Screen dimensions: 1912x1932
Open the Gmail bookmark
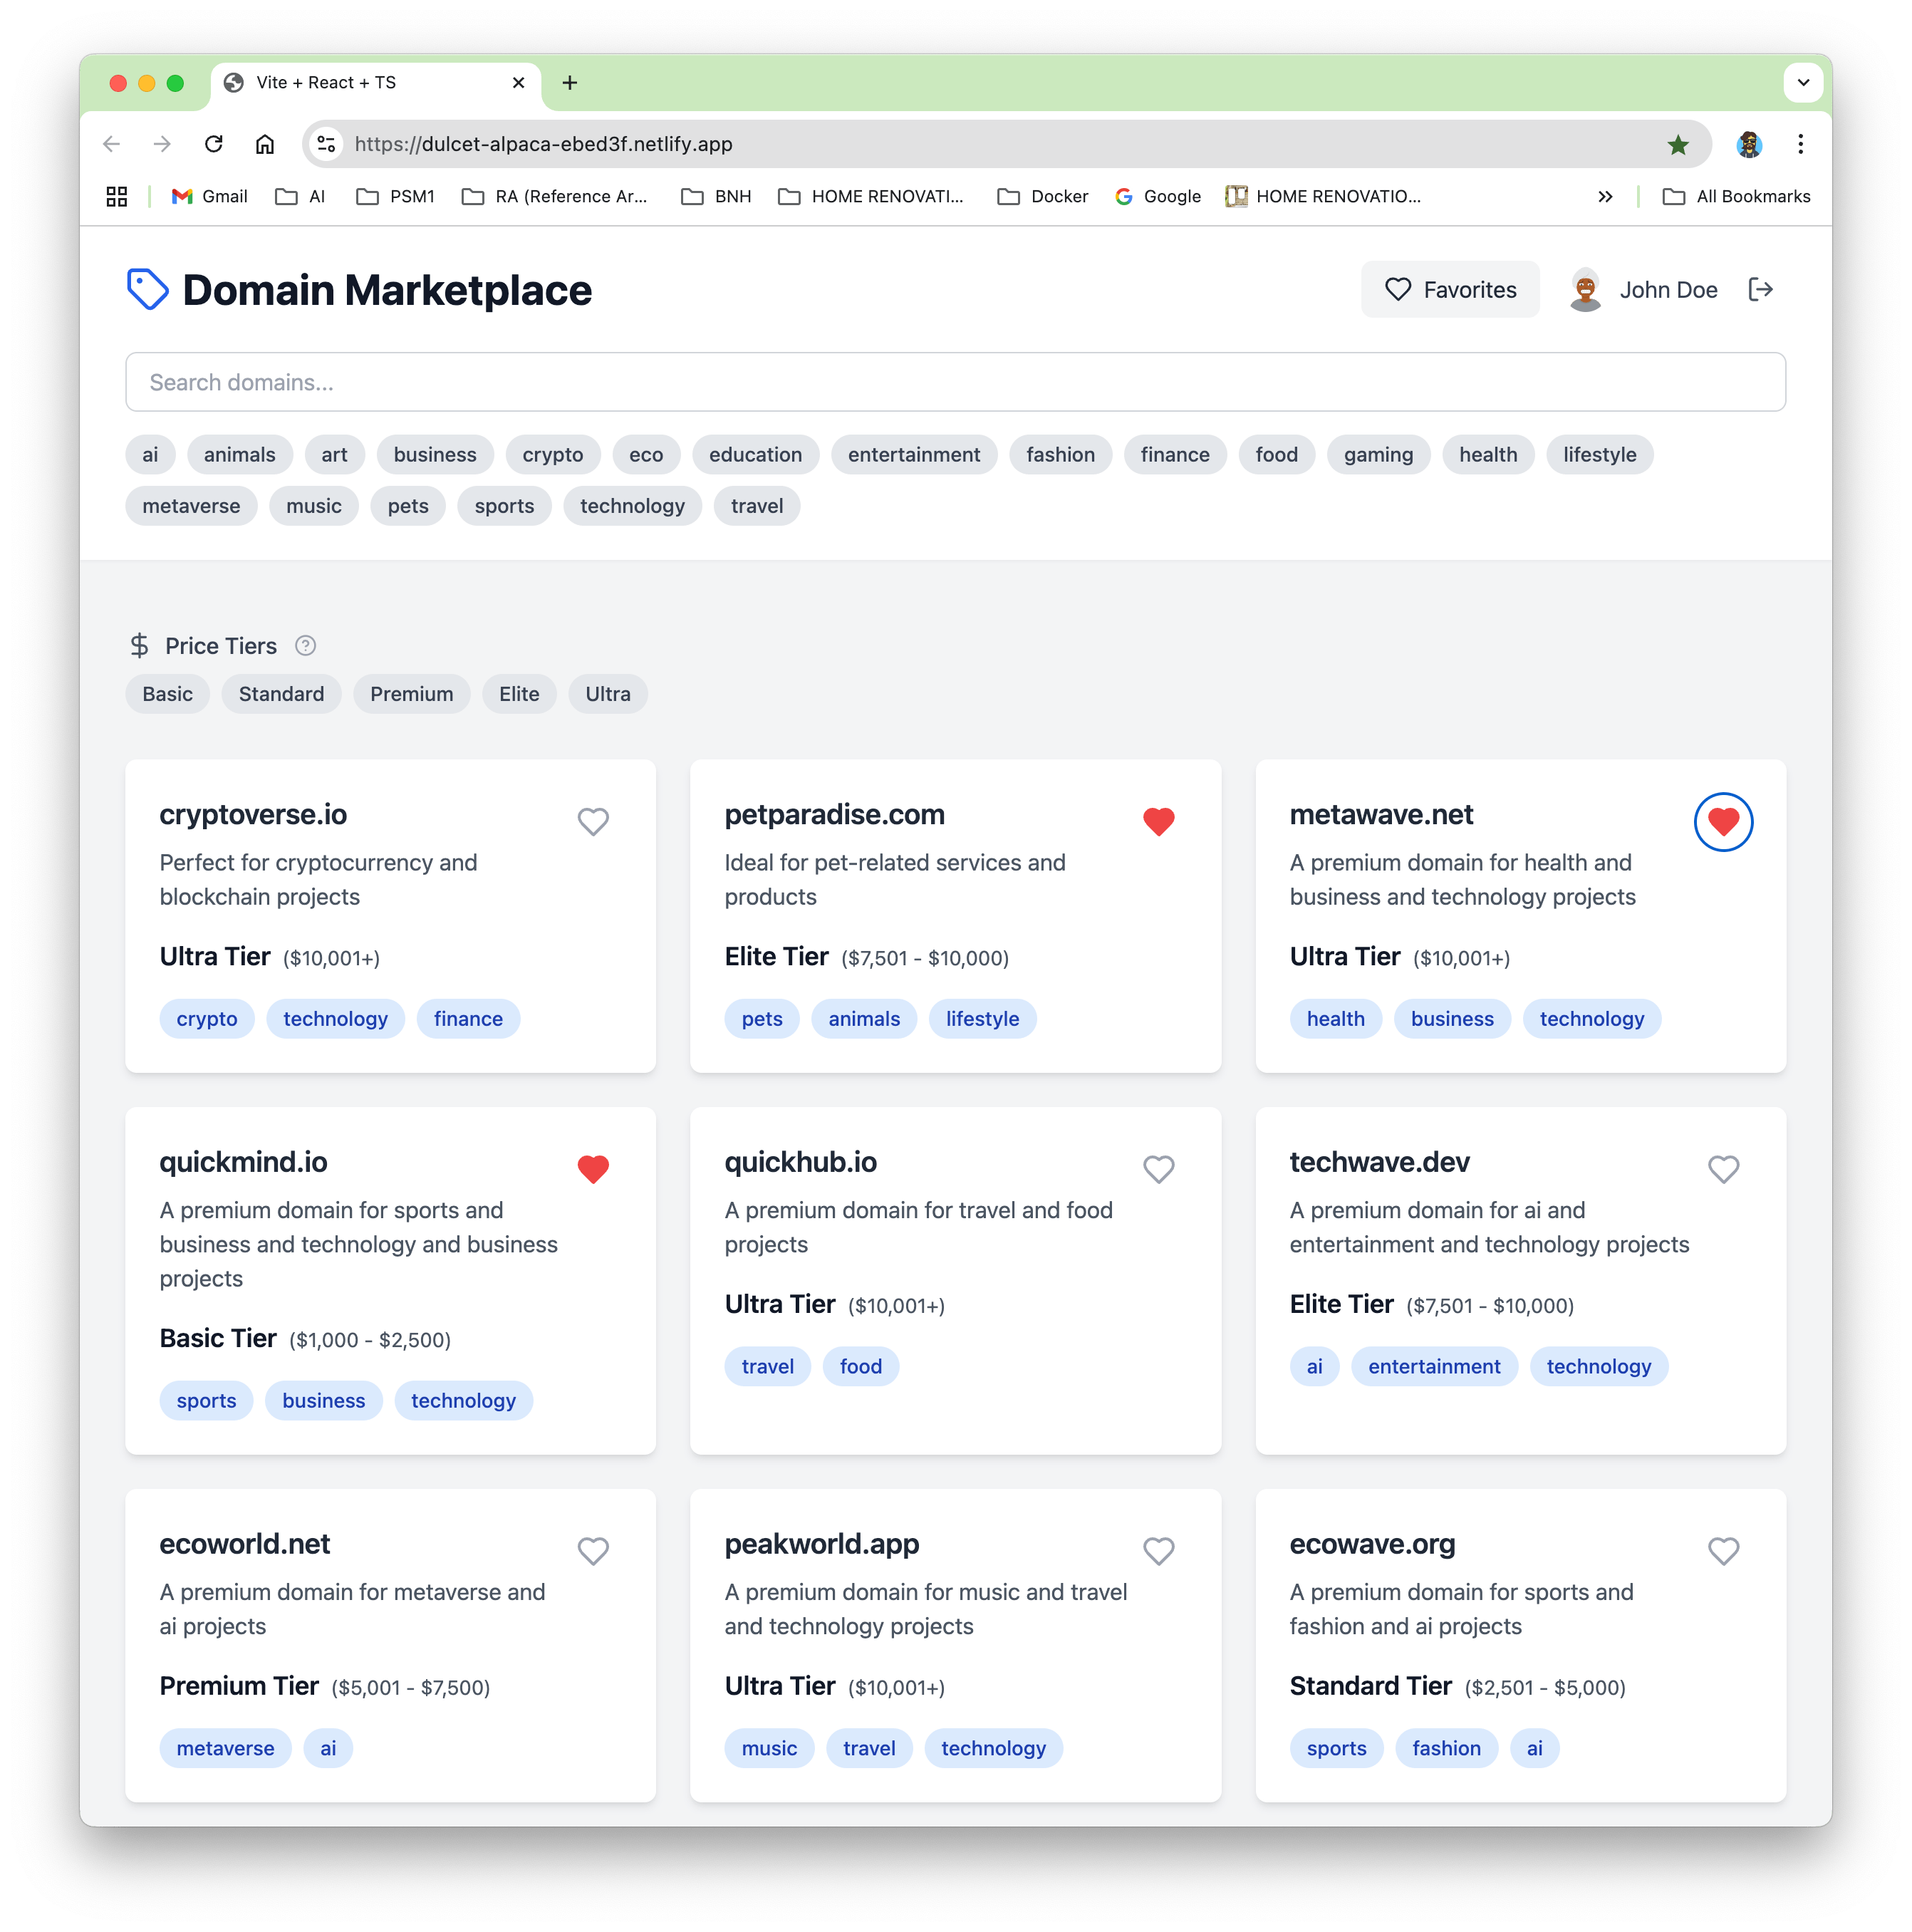(209, 196)
